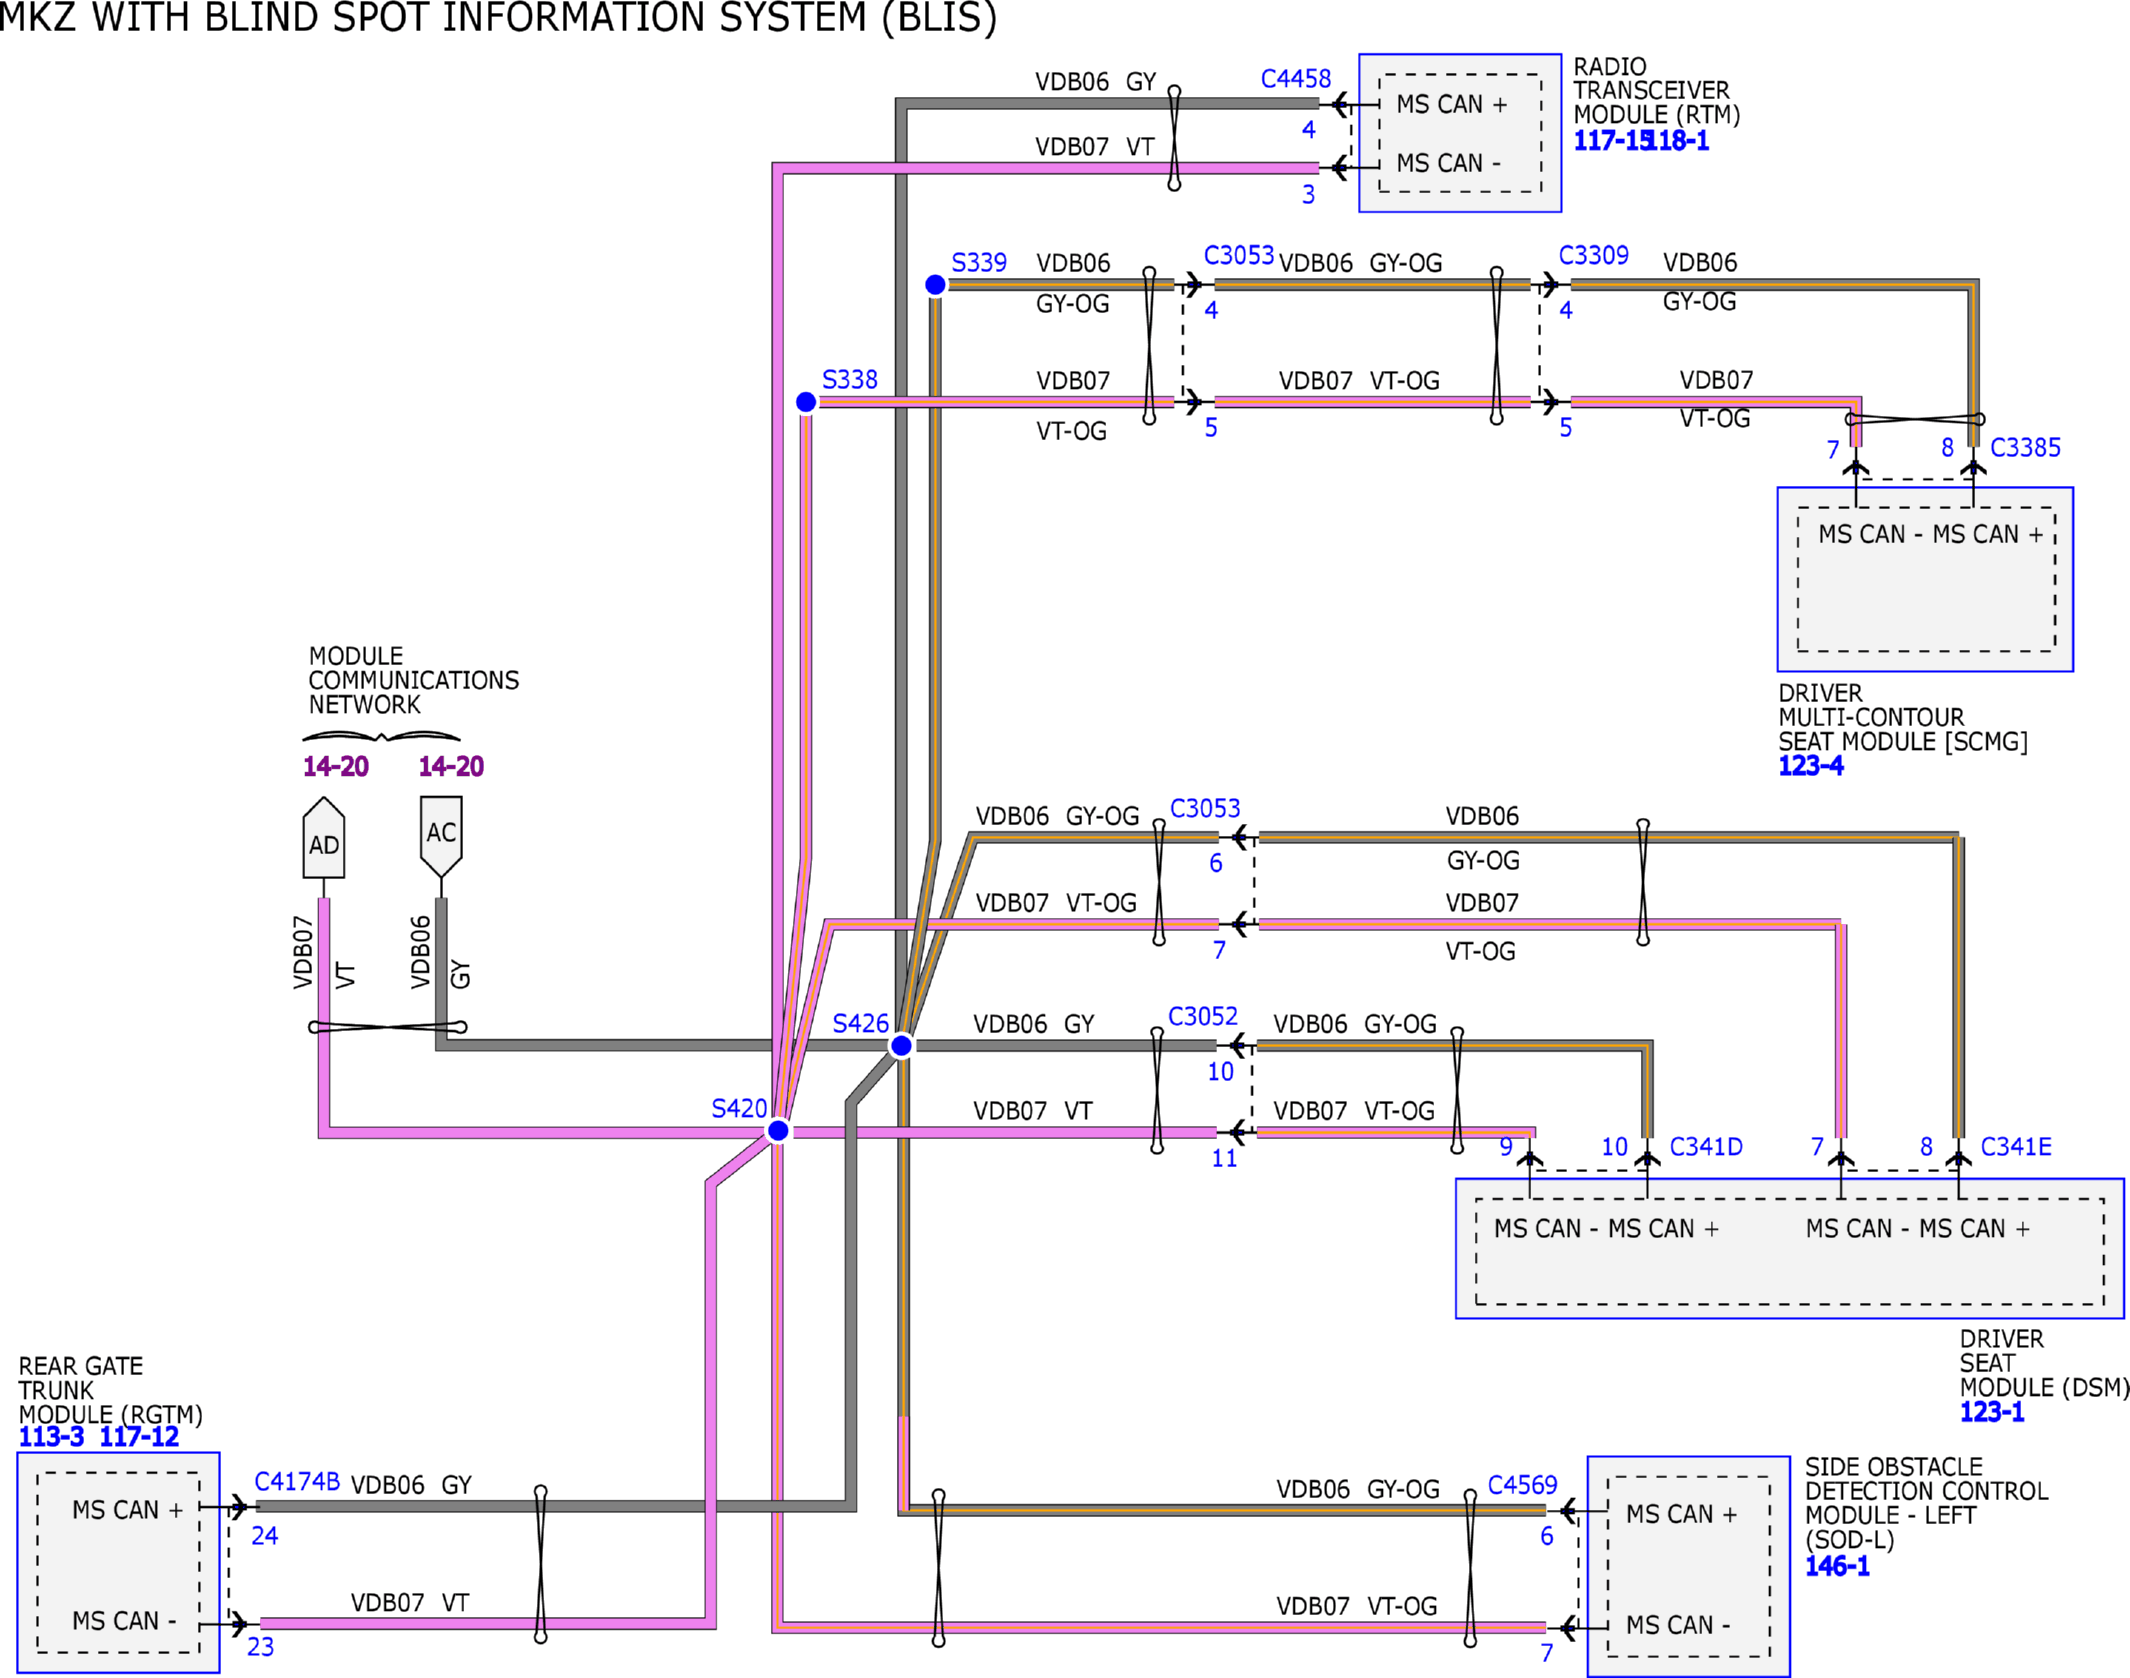The height and width of the screenshot is (1678, 2130).
Task: Click the vertical 'VDB06 GY' label below AC
Action: point(440,953)
